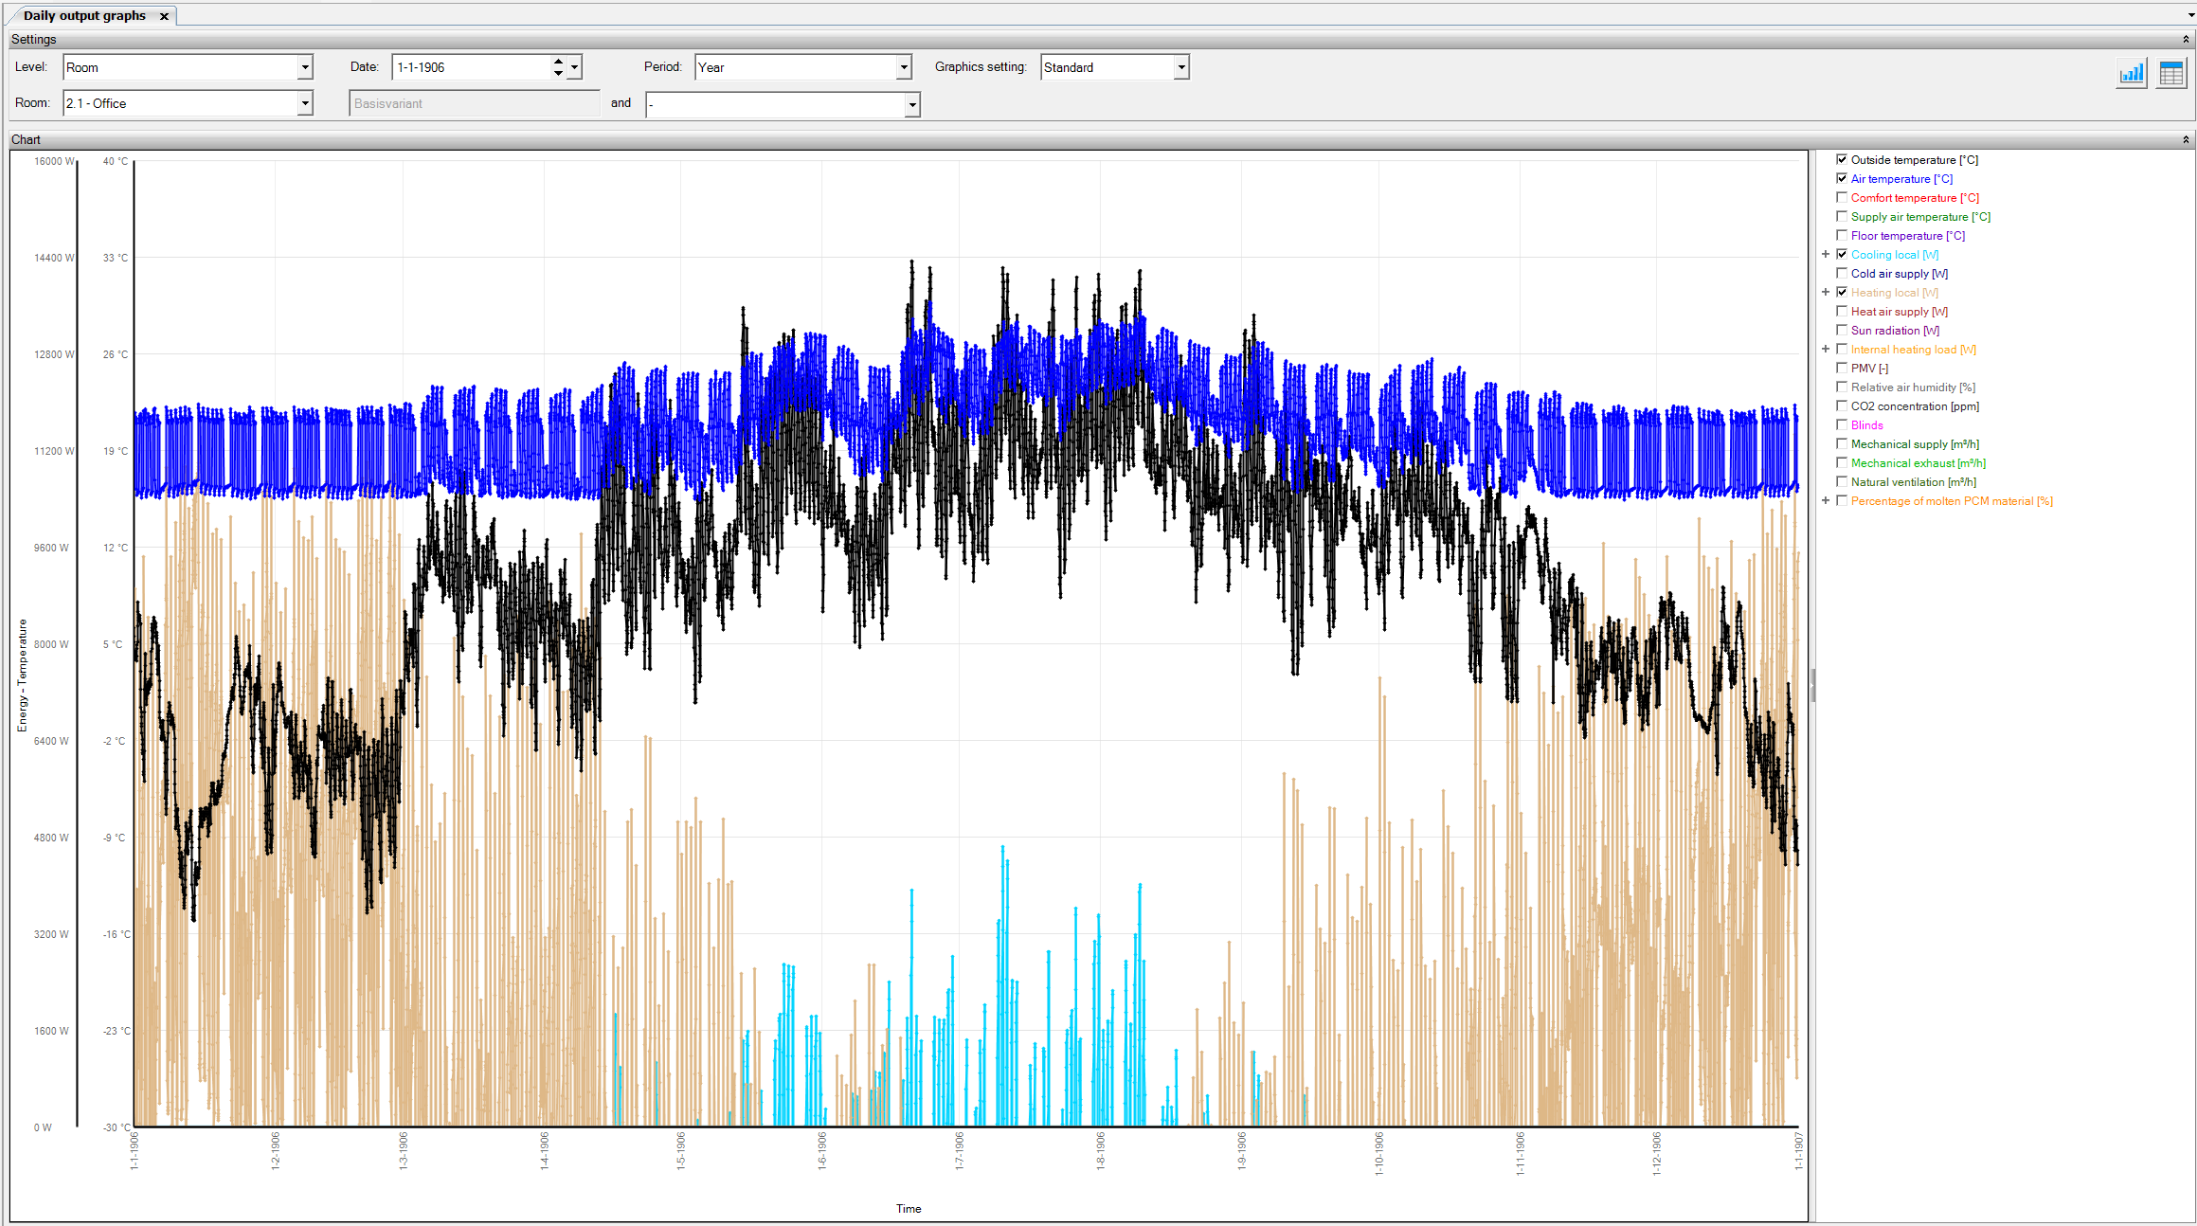Open the Level dropdown
Viewport: 2197px width, 1226px height.
coord(305,67)
